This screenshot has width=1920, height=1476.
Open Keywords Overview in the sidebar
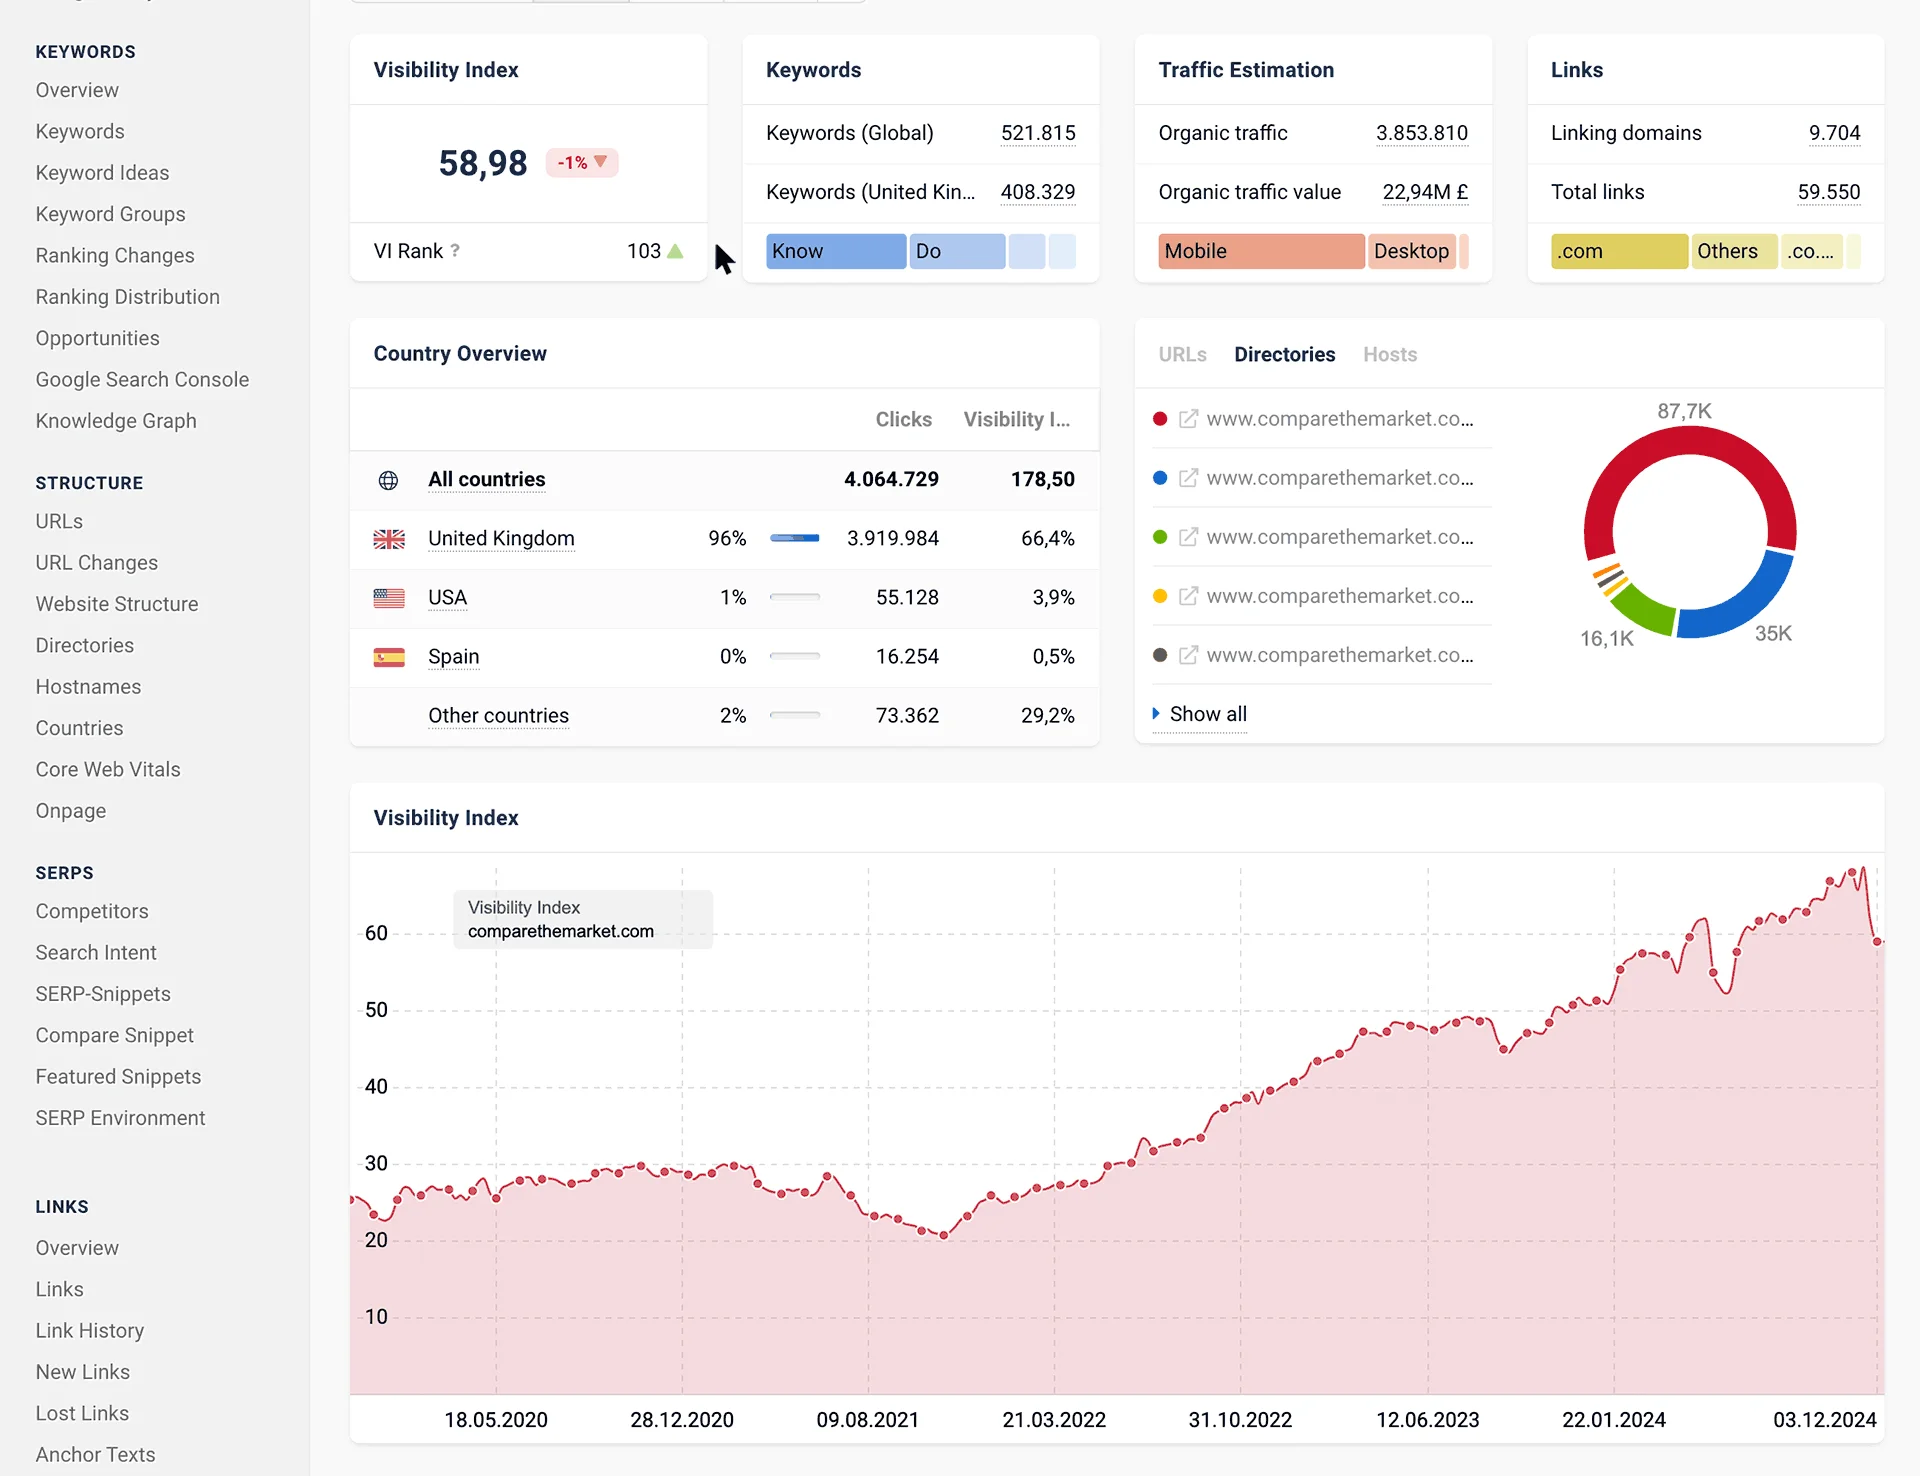(77, 90)
